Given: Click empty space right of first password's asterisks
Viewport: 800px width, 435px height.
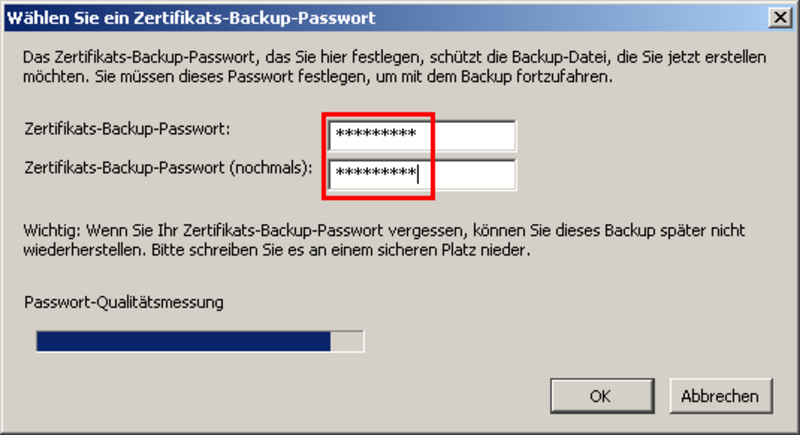Looking at the screenshot, I should [475, 136].
